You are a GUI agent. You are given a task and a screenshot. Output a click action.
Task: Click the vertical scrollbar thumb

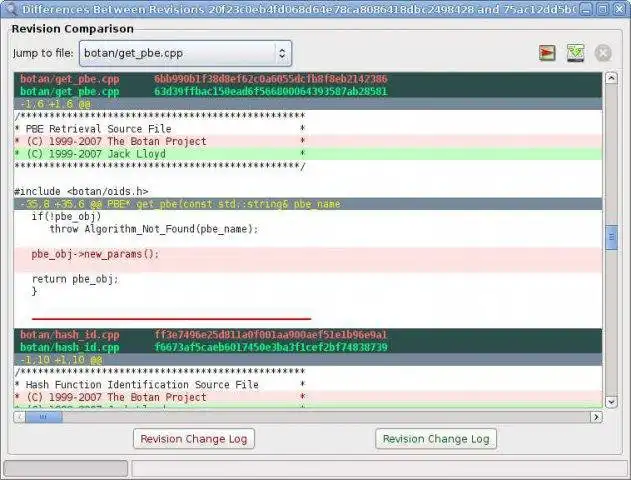point(611,237)
